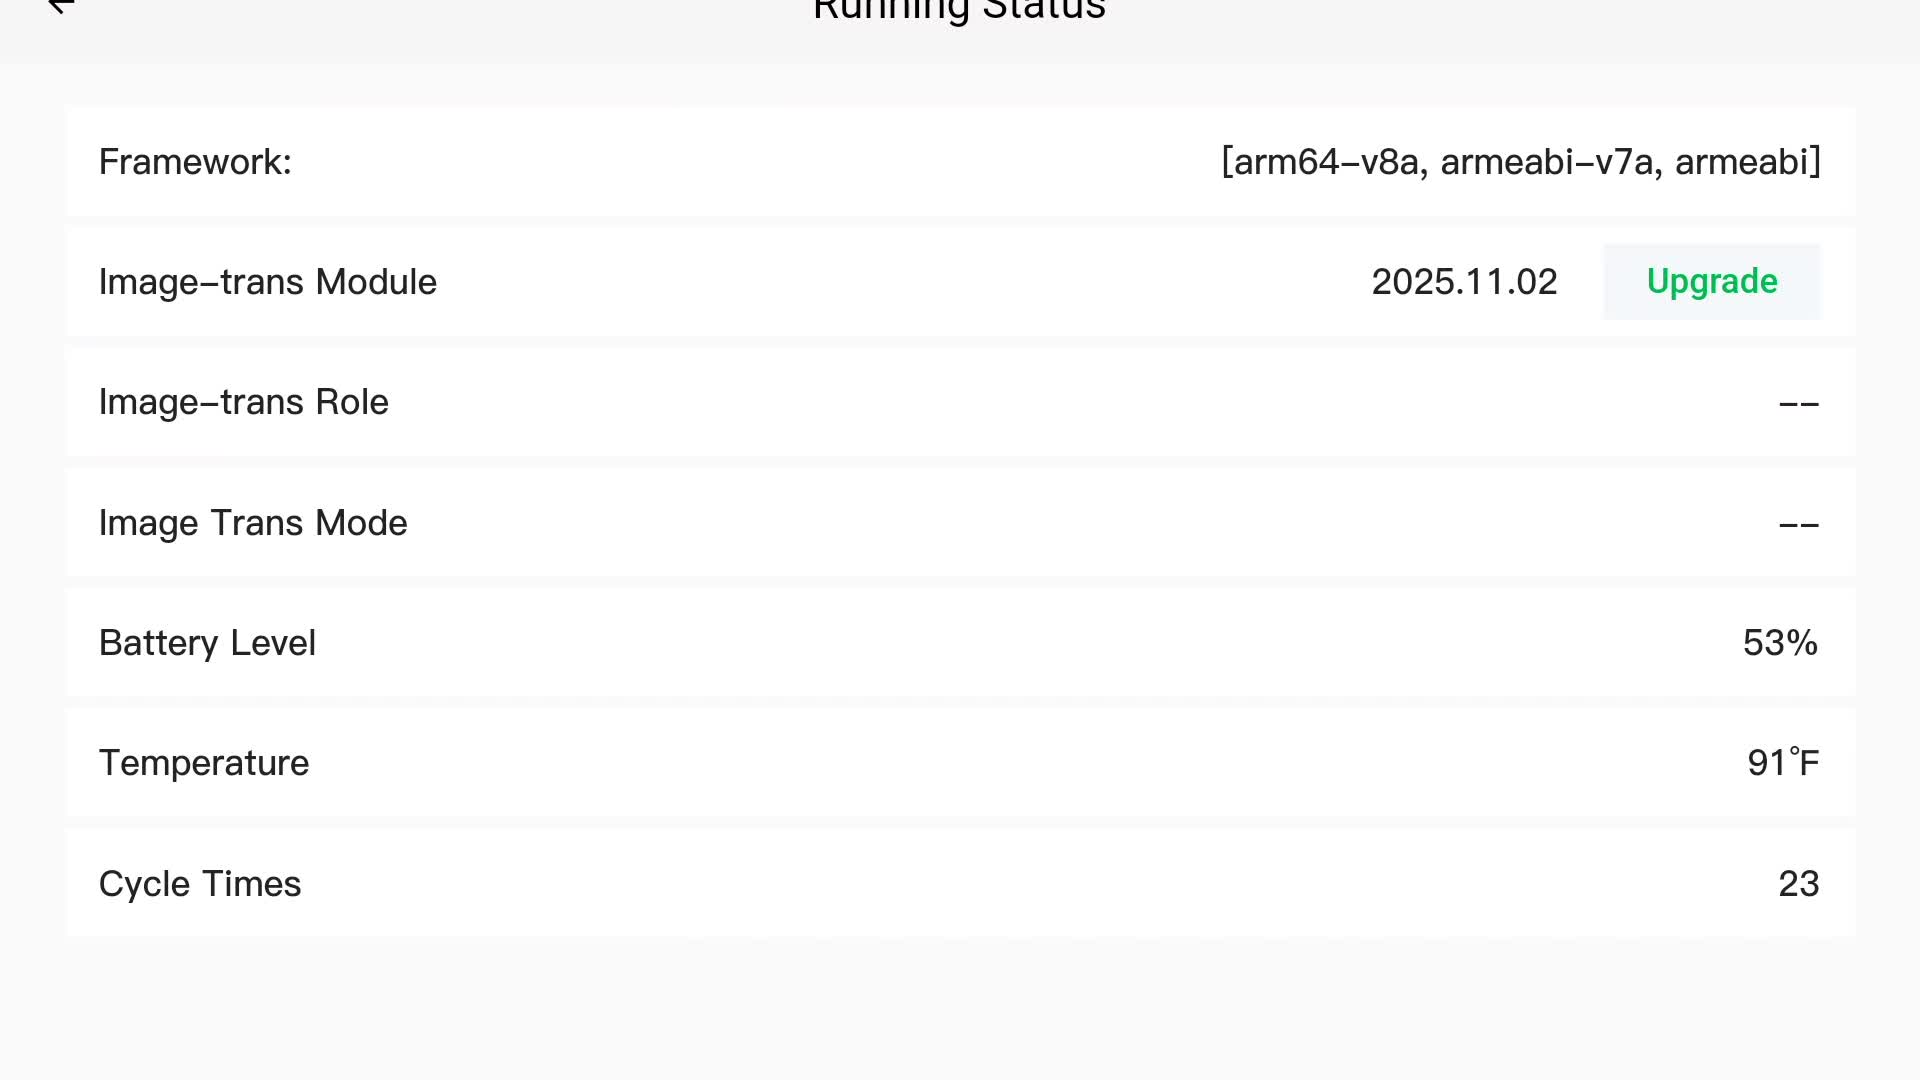Click the Image Trans Mode label text
The width and height of the screenshot is (1920, 1080).
[x=253, y=523]
